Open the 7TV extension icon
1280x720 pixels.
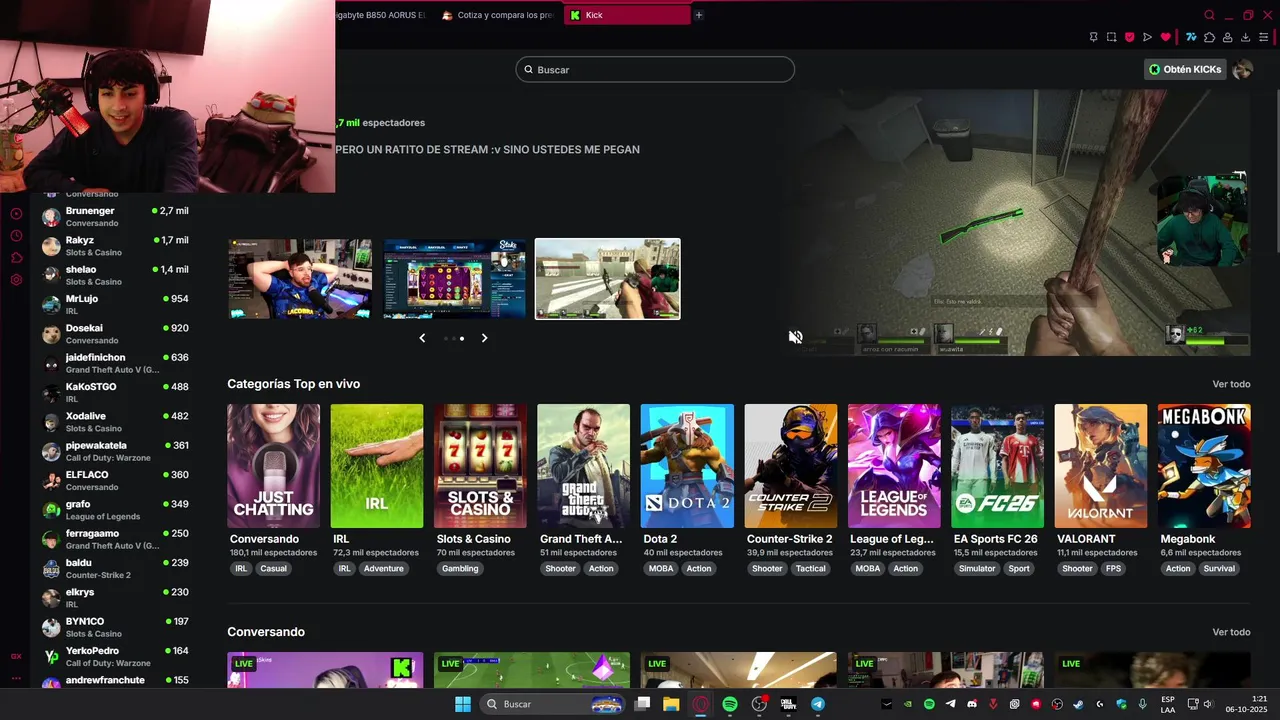coord(1191,37)
